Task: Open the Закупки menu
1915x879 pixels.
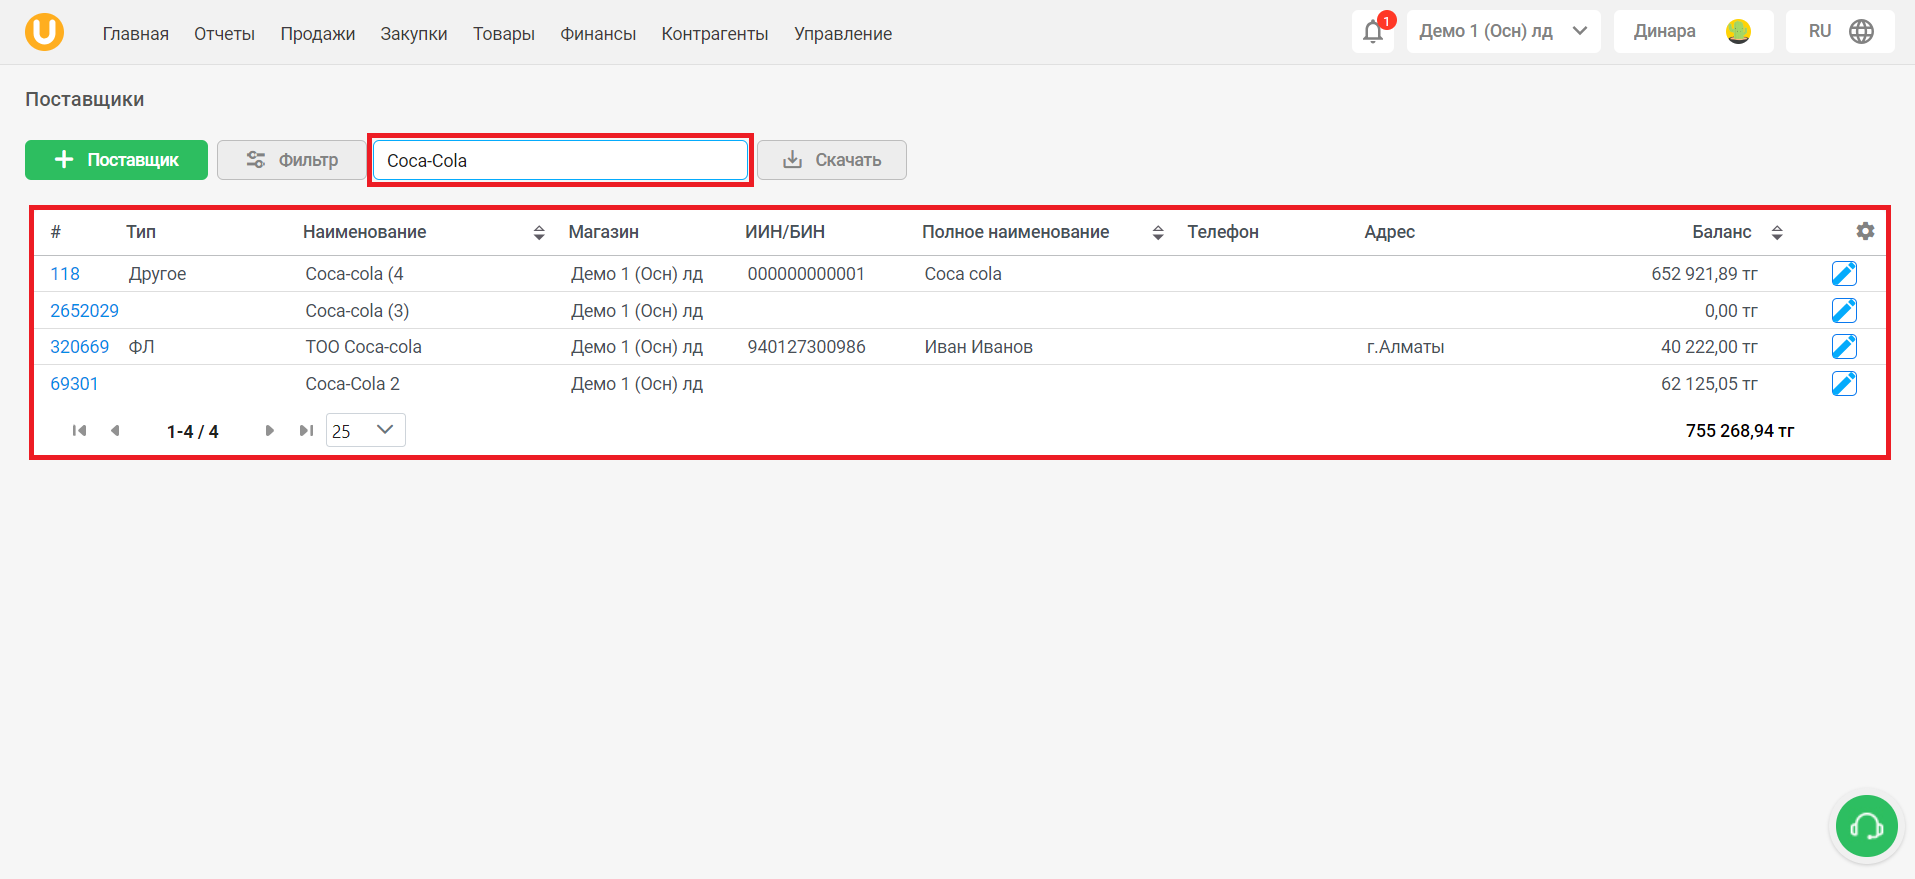Action: (414, 34)
